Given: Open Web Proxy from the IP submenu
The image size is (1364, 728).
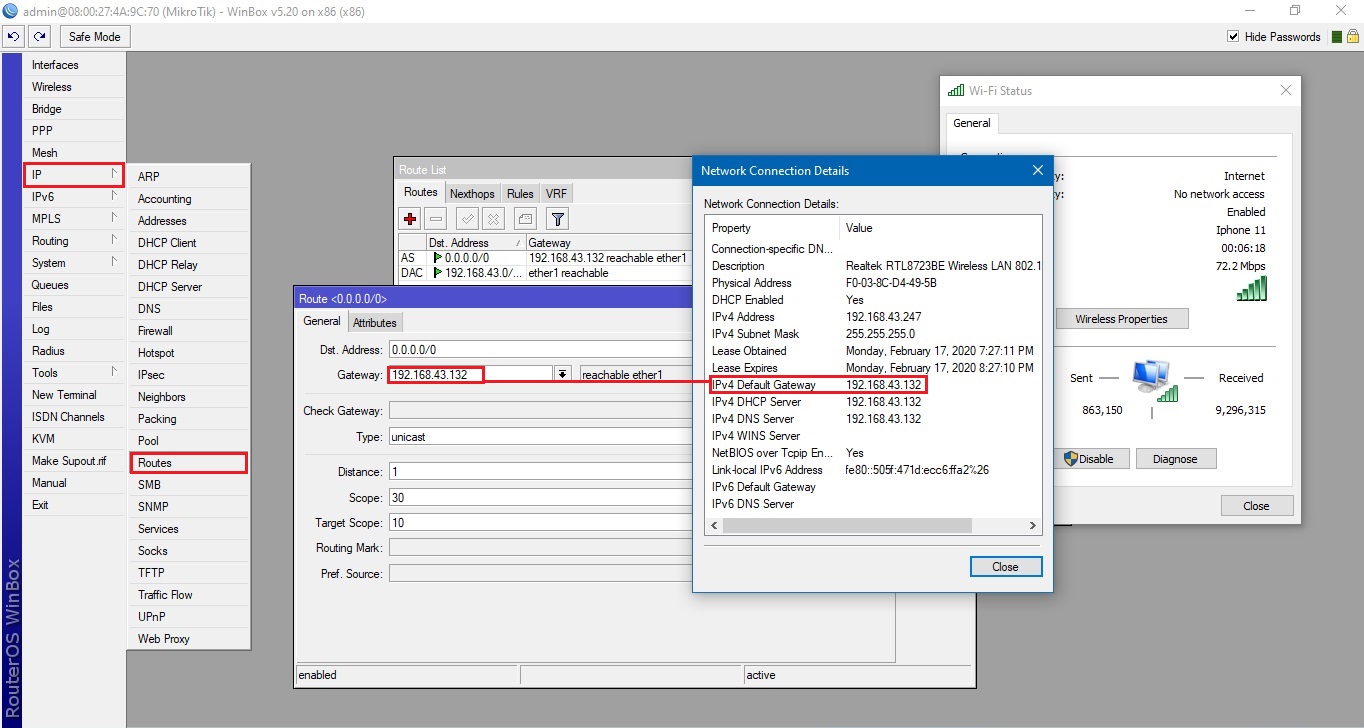Looking at the screenshot, I should click(188, 639).
